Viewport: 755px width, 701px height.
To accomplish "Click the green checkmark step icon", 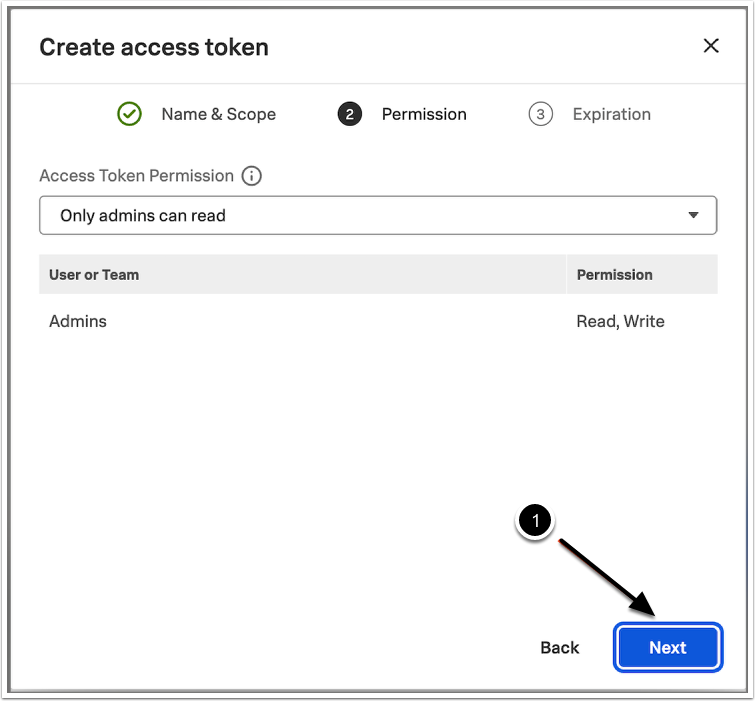I will (x=130, y=114).
